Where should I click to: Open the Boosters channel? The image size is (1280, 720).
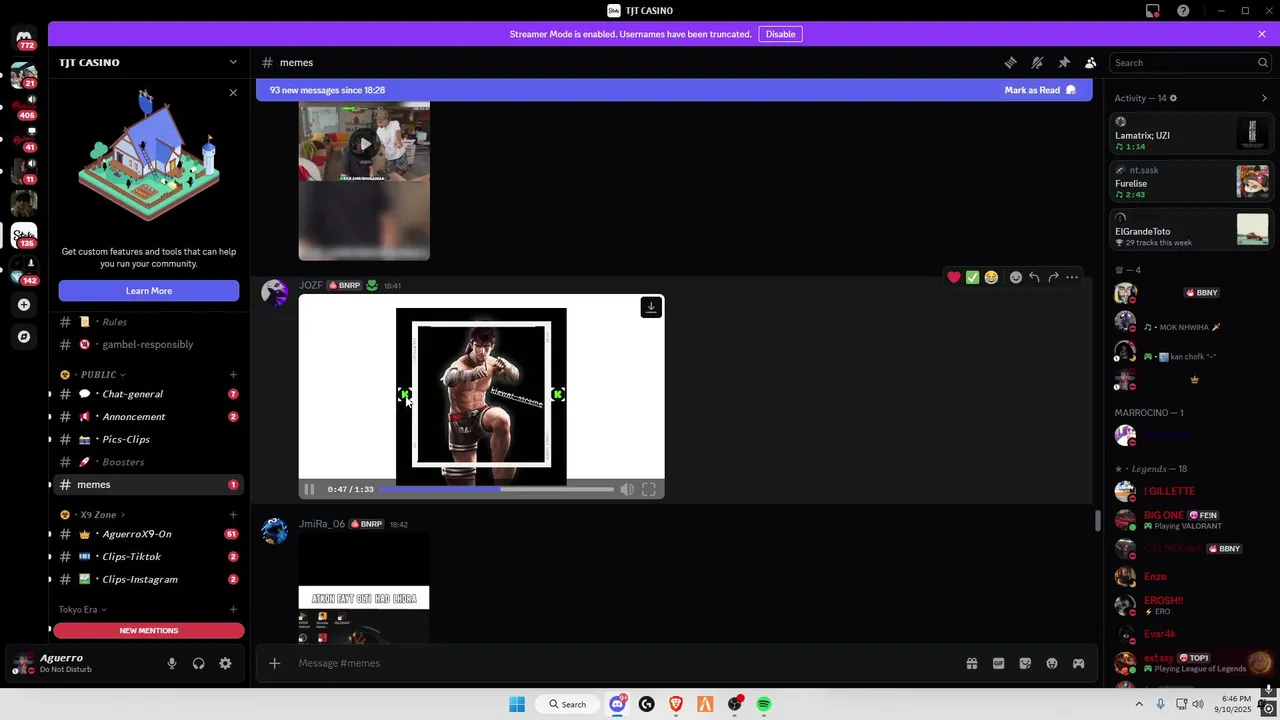point(148,462)
